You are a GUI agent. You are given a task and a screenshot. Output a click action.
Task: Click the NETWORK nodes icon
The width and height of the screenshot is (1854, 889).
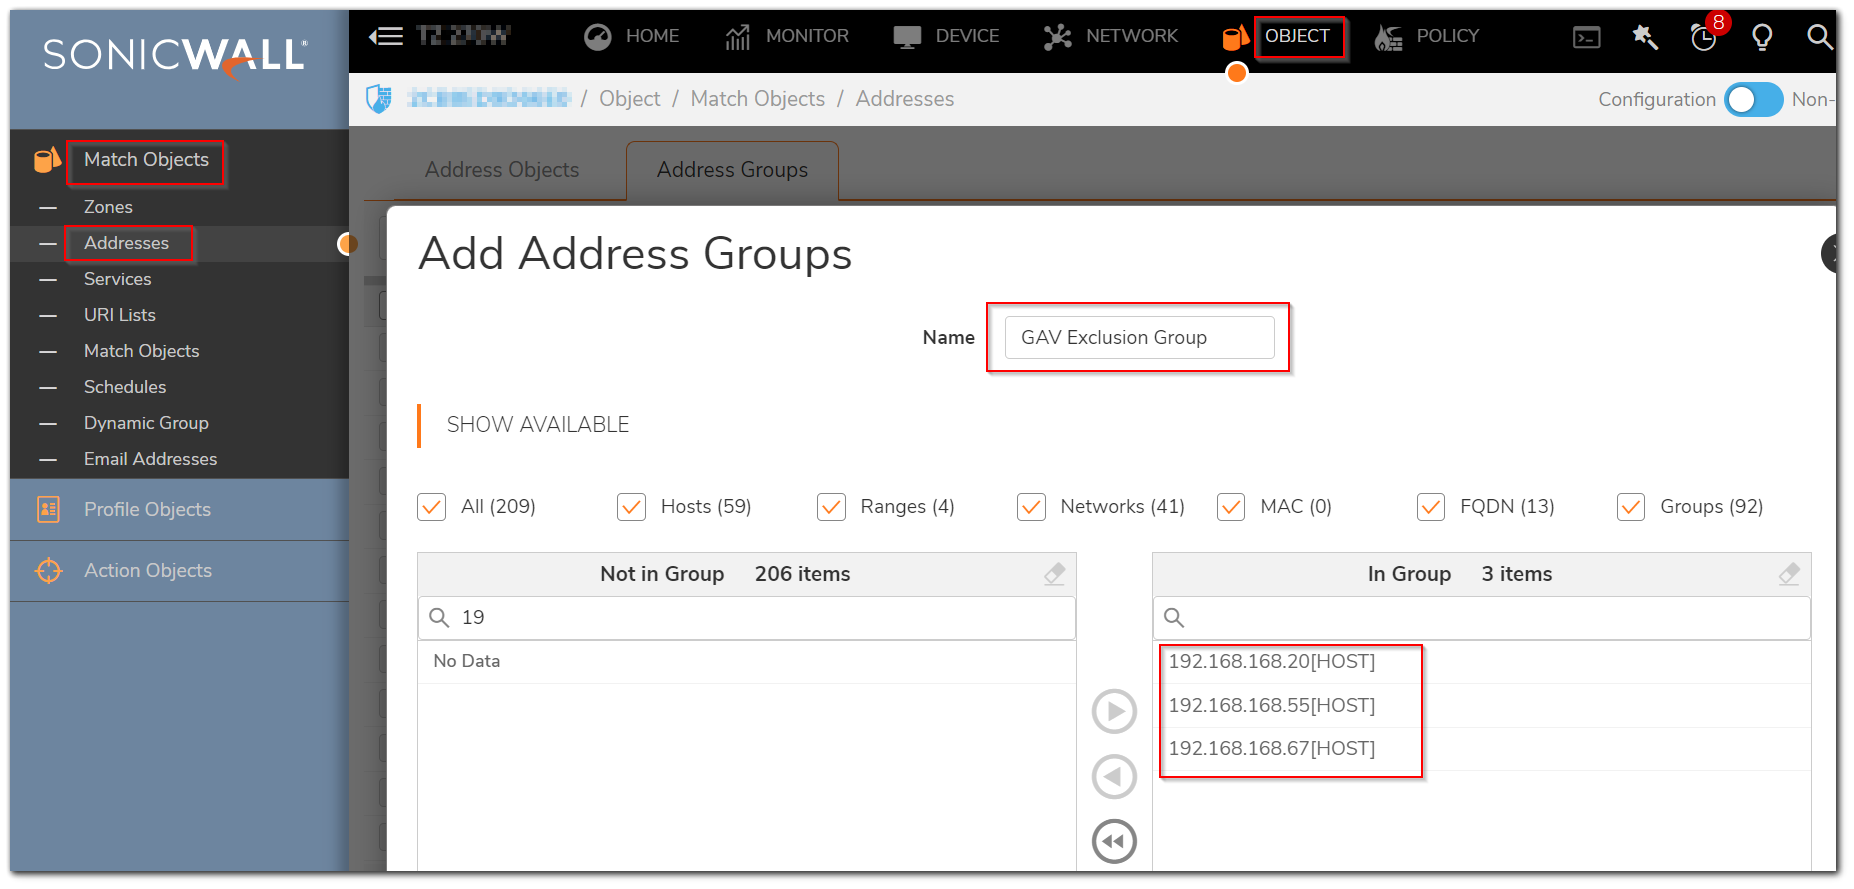coord(1057,37)
